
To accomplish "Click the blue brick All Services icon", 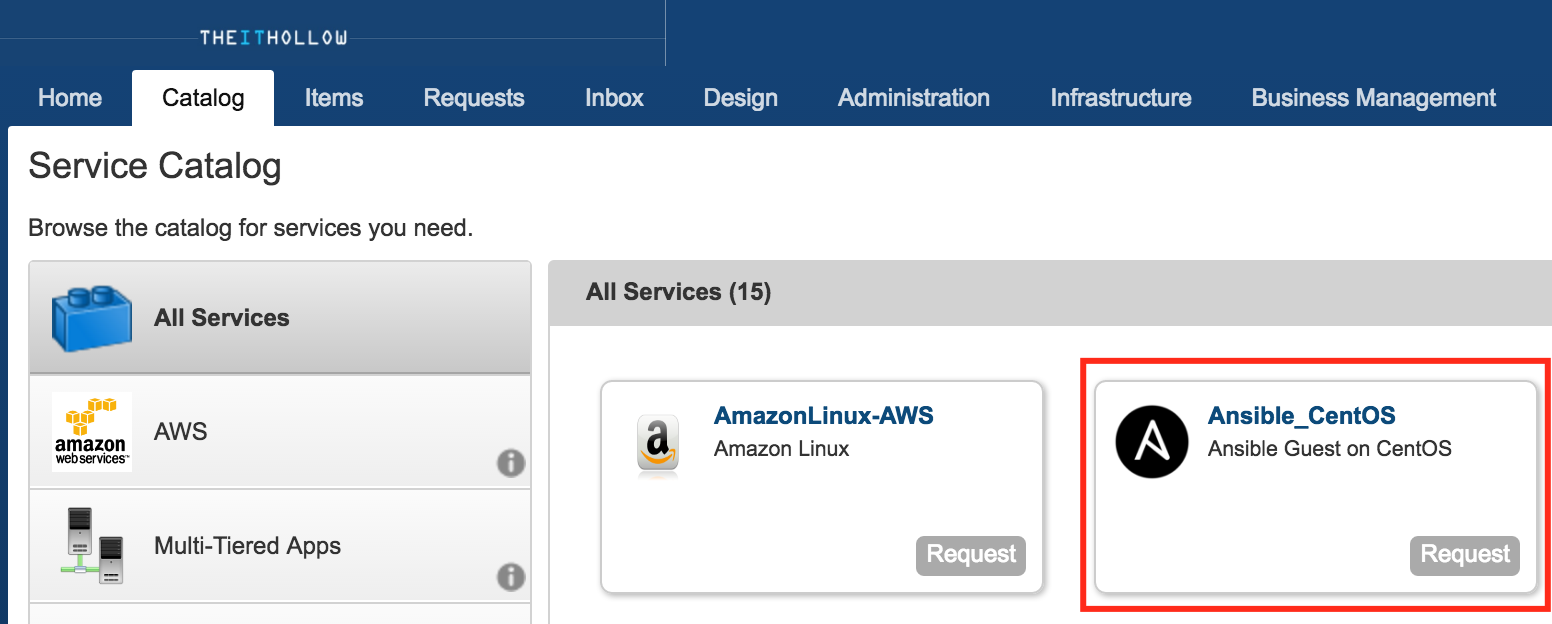I will [x=91, y=318].
